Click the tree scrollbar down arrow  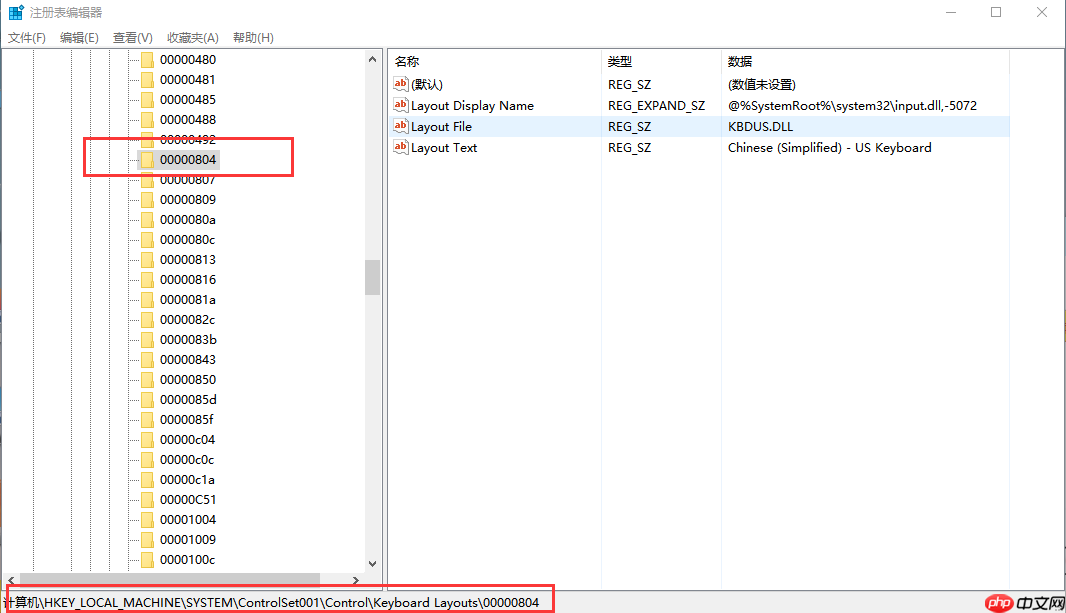373,562
